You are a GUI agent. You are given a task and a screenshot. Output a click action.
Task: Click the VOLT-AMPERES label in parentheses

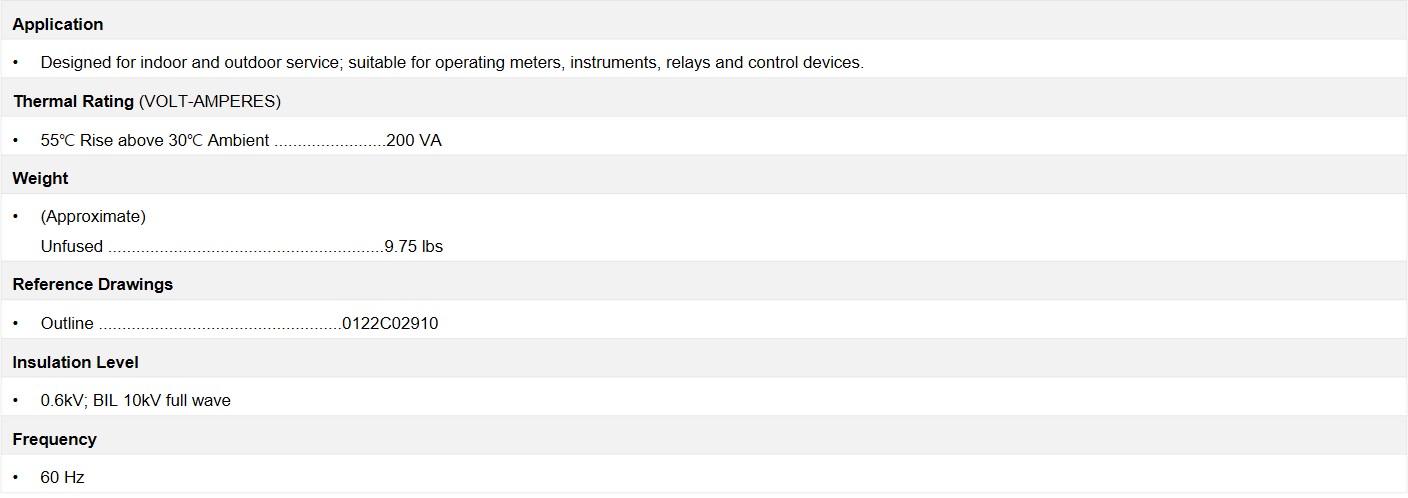210,101
